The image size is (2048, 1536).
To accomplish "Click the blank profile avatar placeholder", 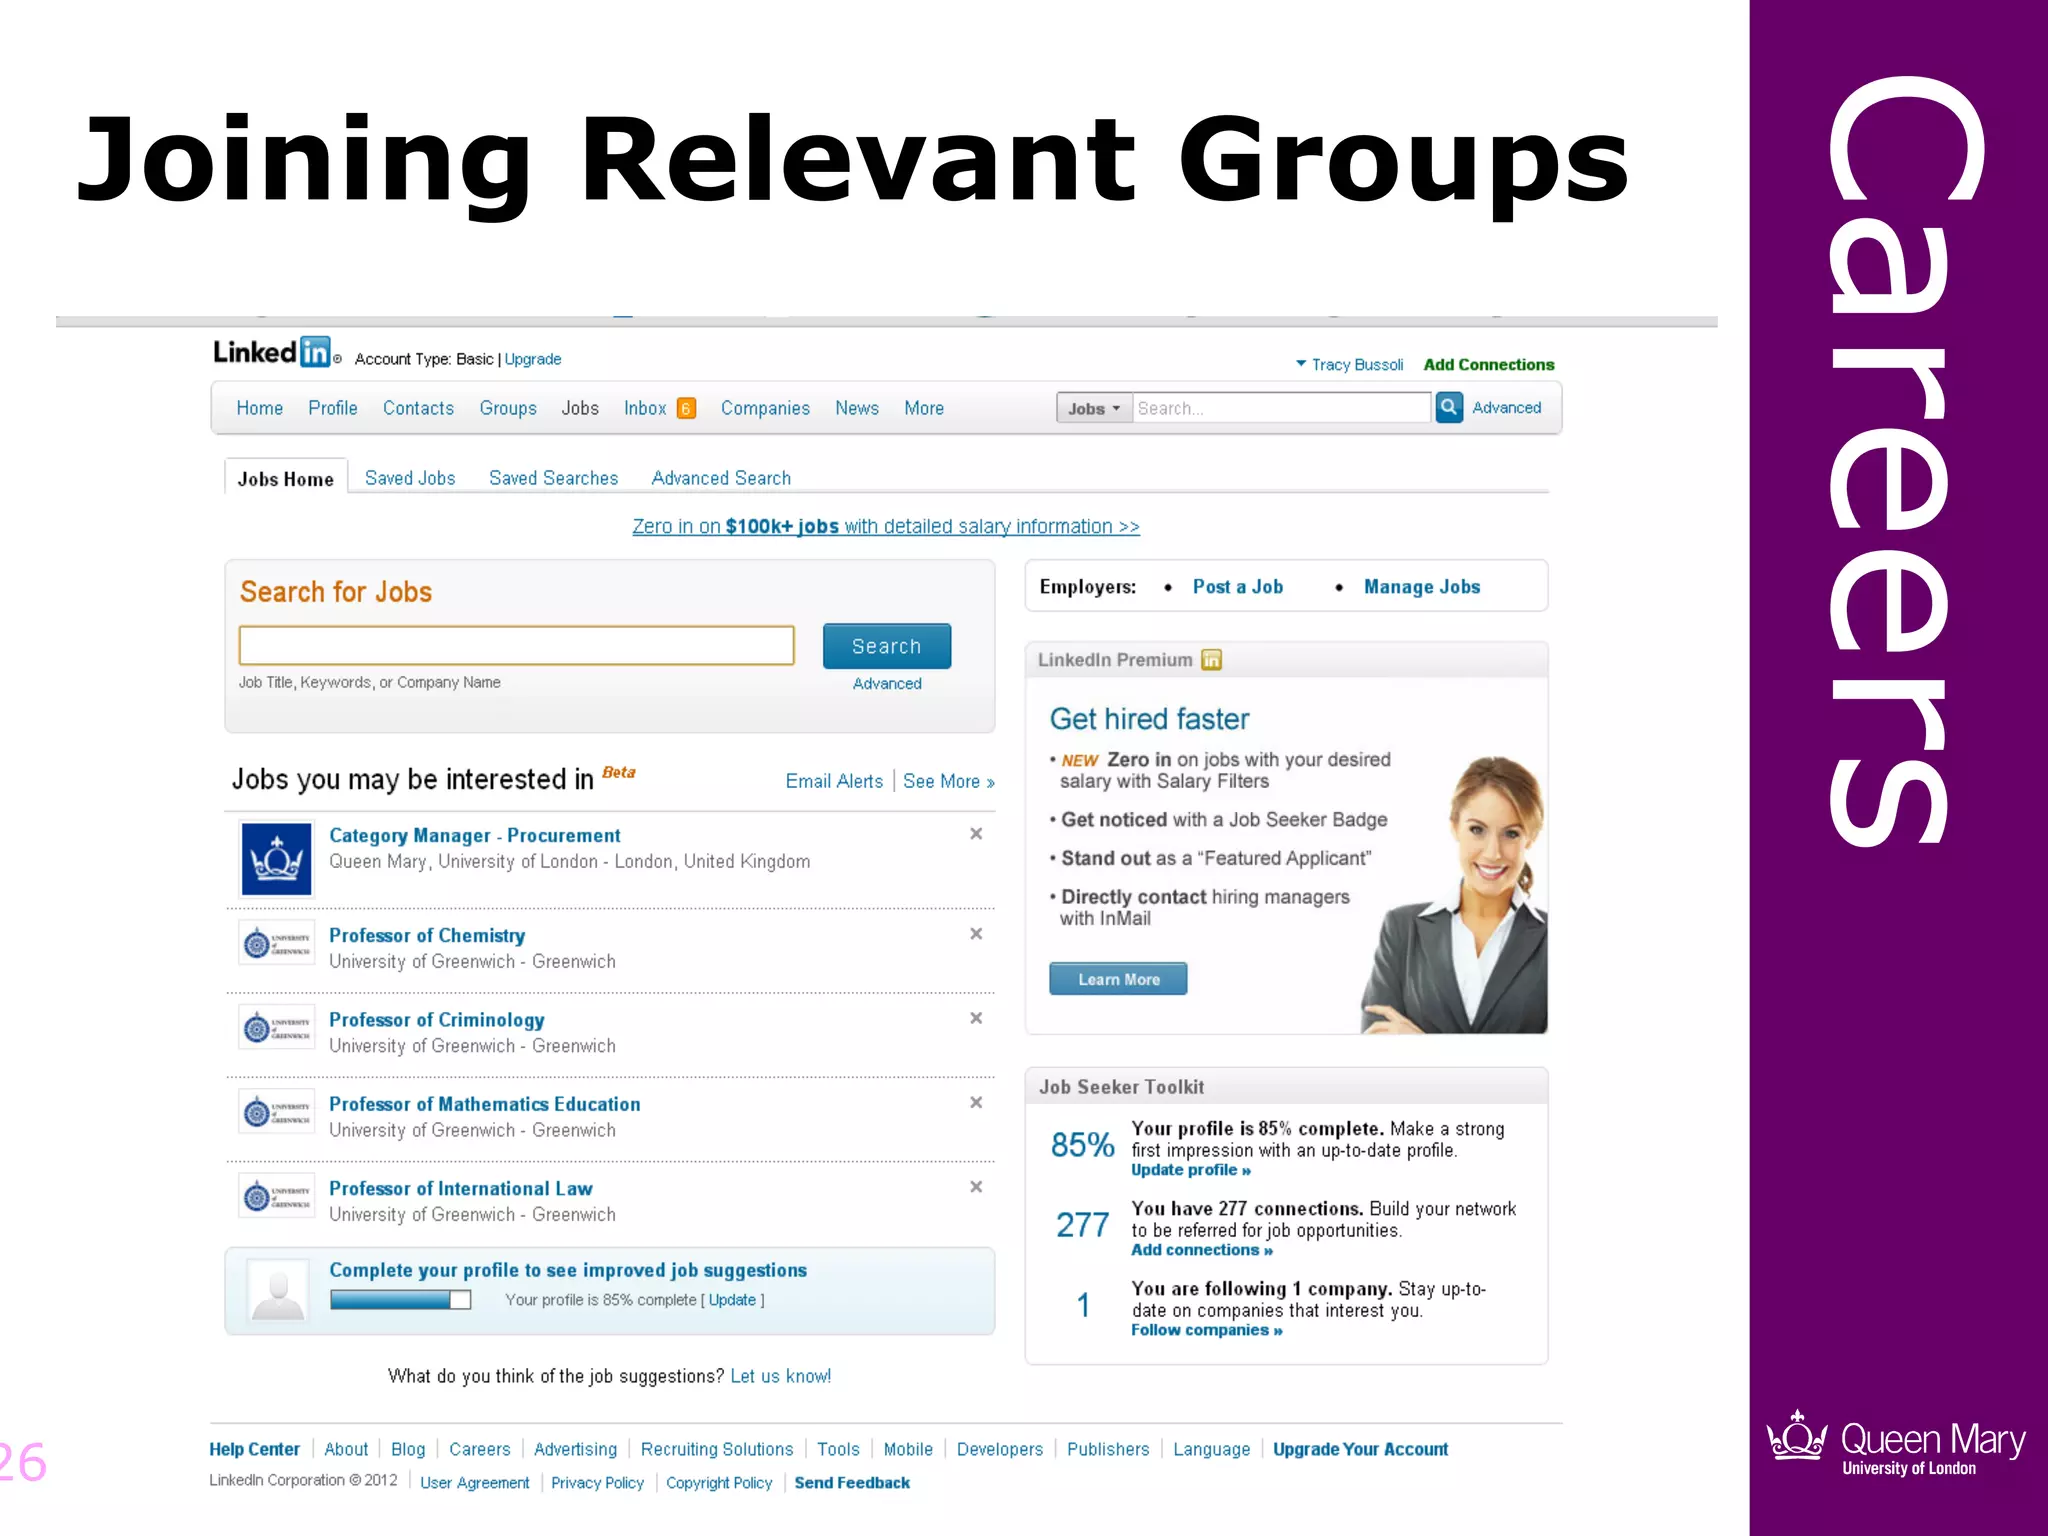I will coord(278,1291).
